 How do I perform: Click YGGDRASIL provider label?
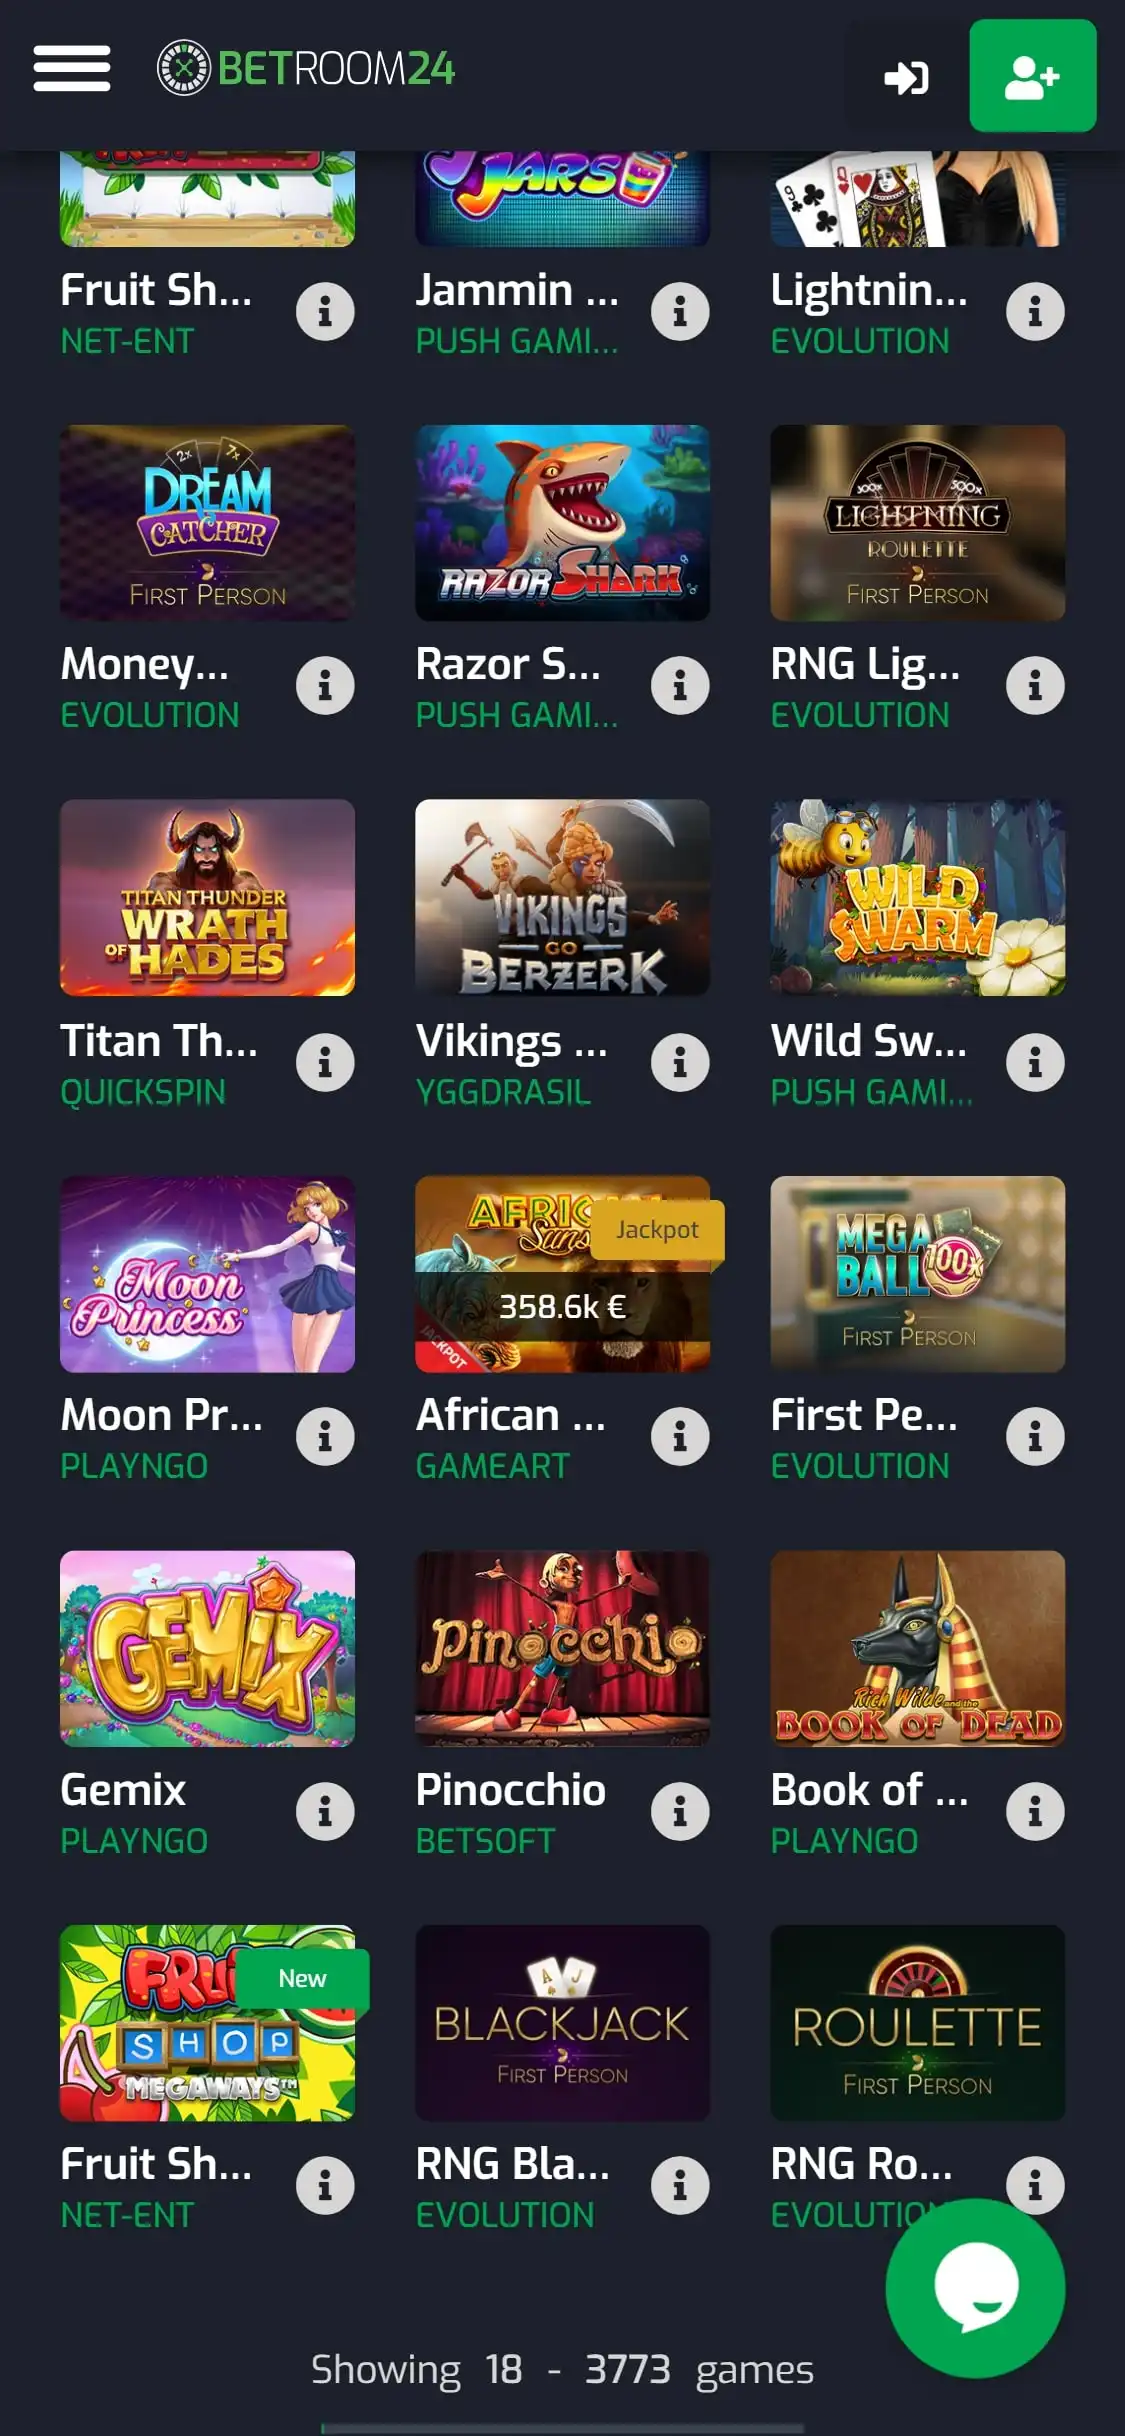coord(503,1092)
